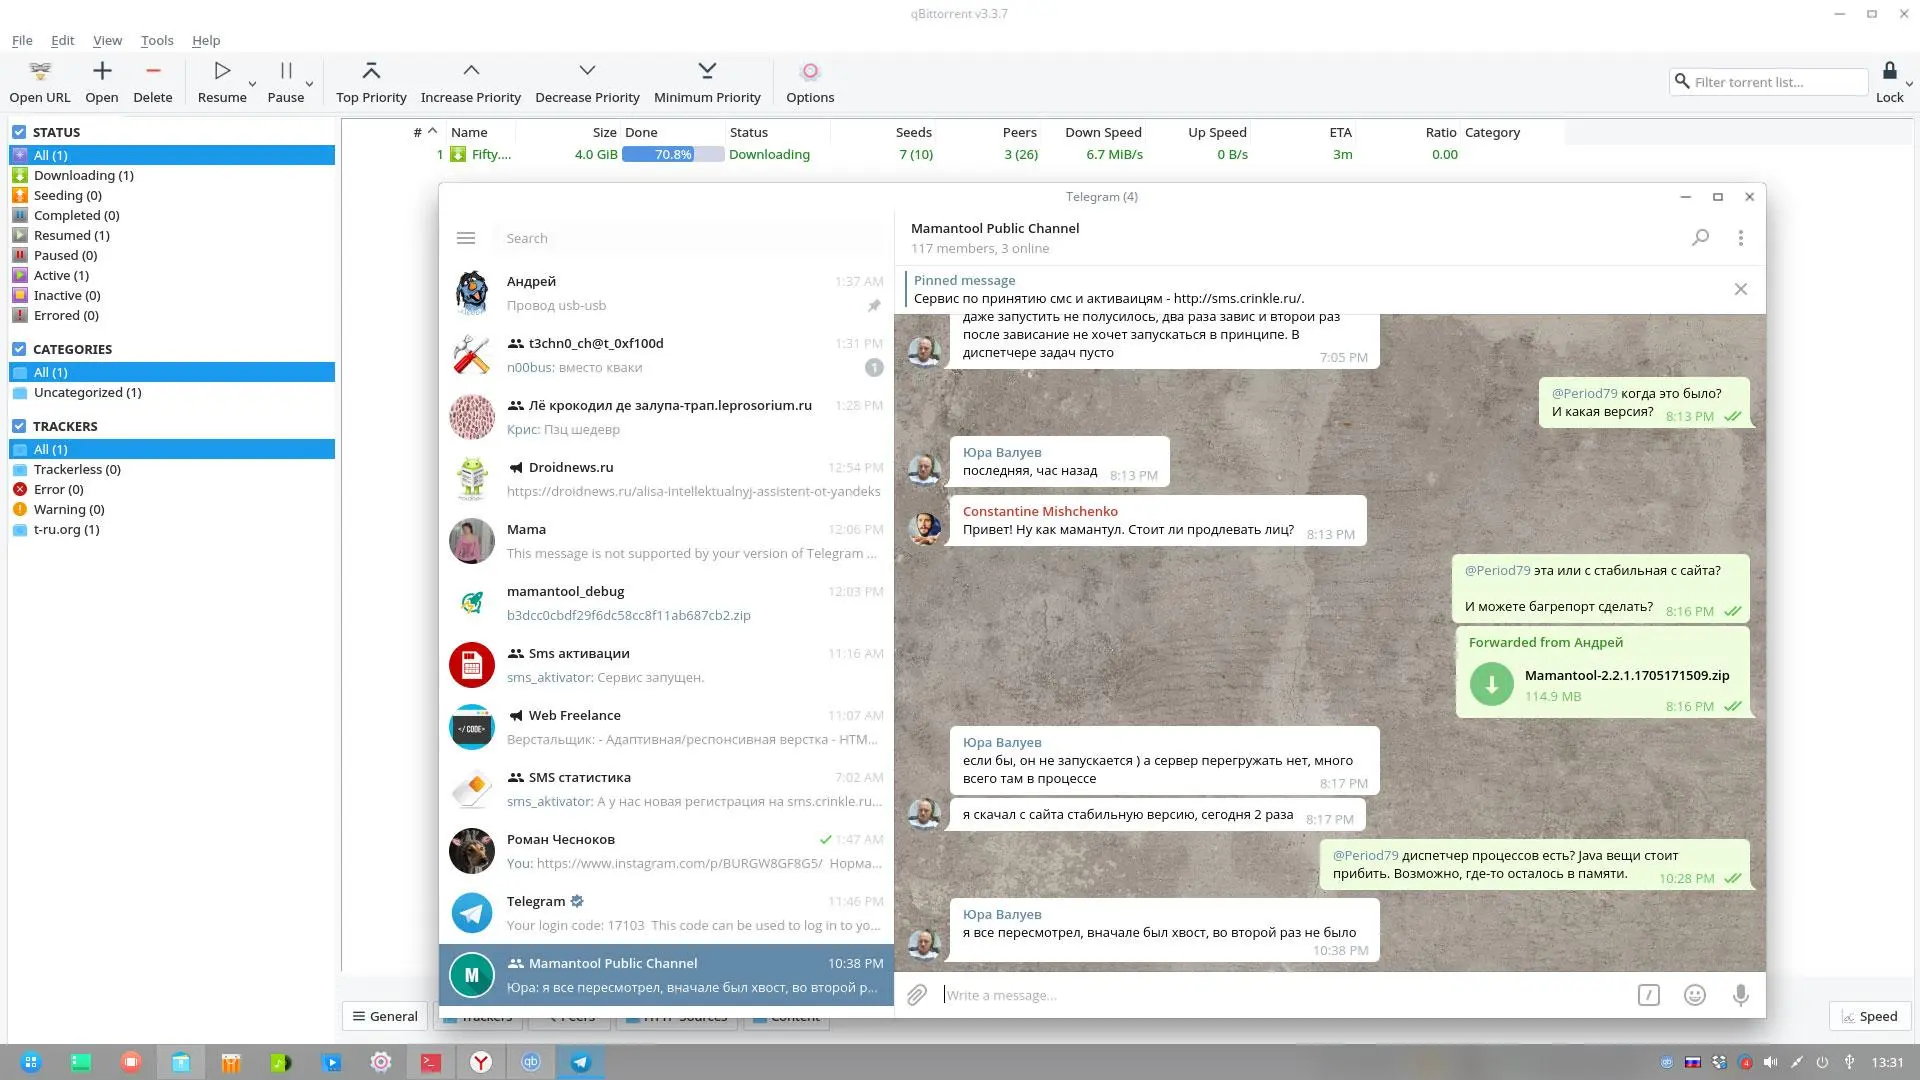Set Top Priority for torrent
1920x1080 pixels.
pyautogui.click(x=371, y=71)
